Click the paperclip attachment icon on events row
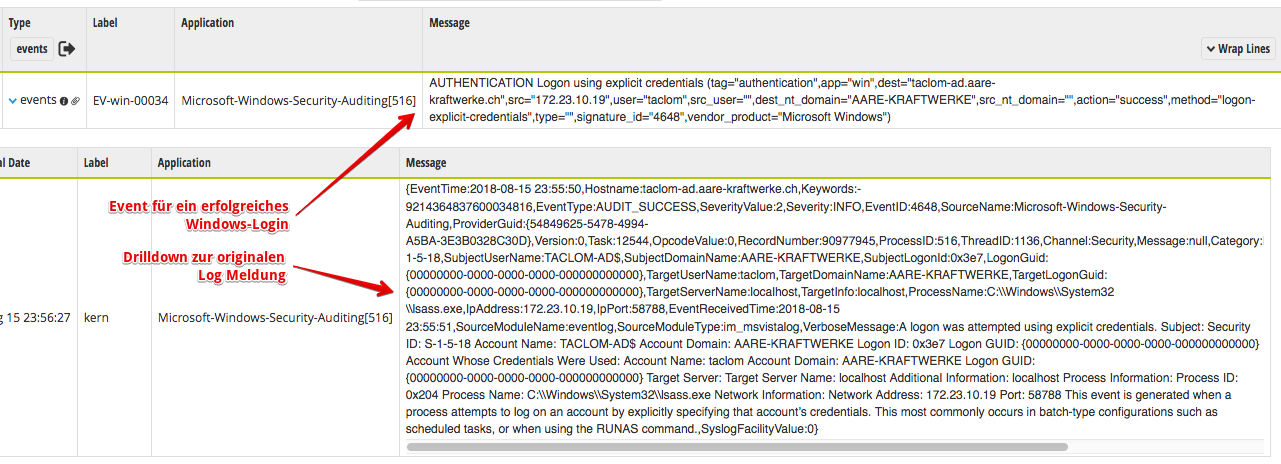The image size is (1281, 464). click(75, 101)
